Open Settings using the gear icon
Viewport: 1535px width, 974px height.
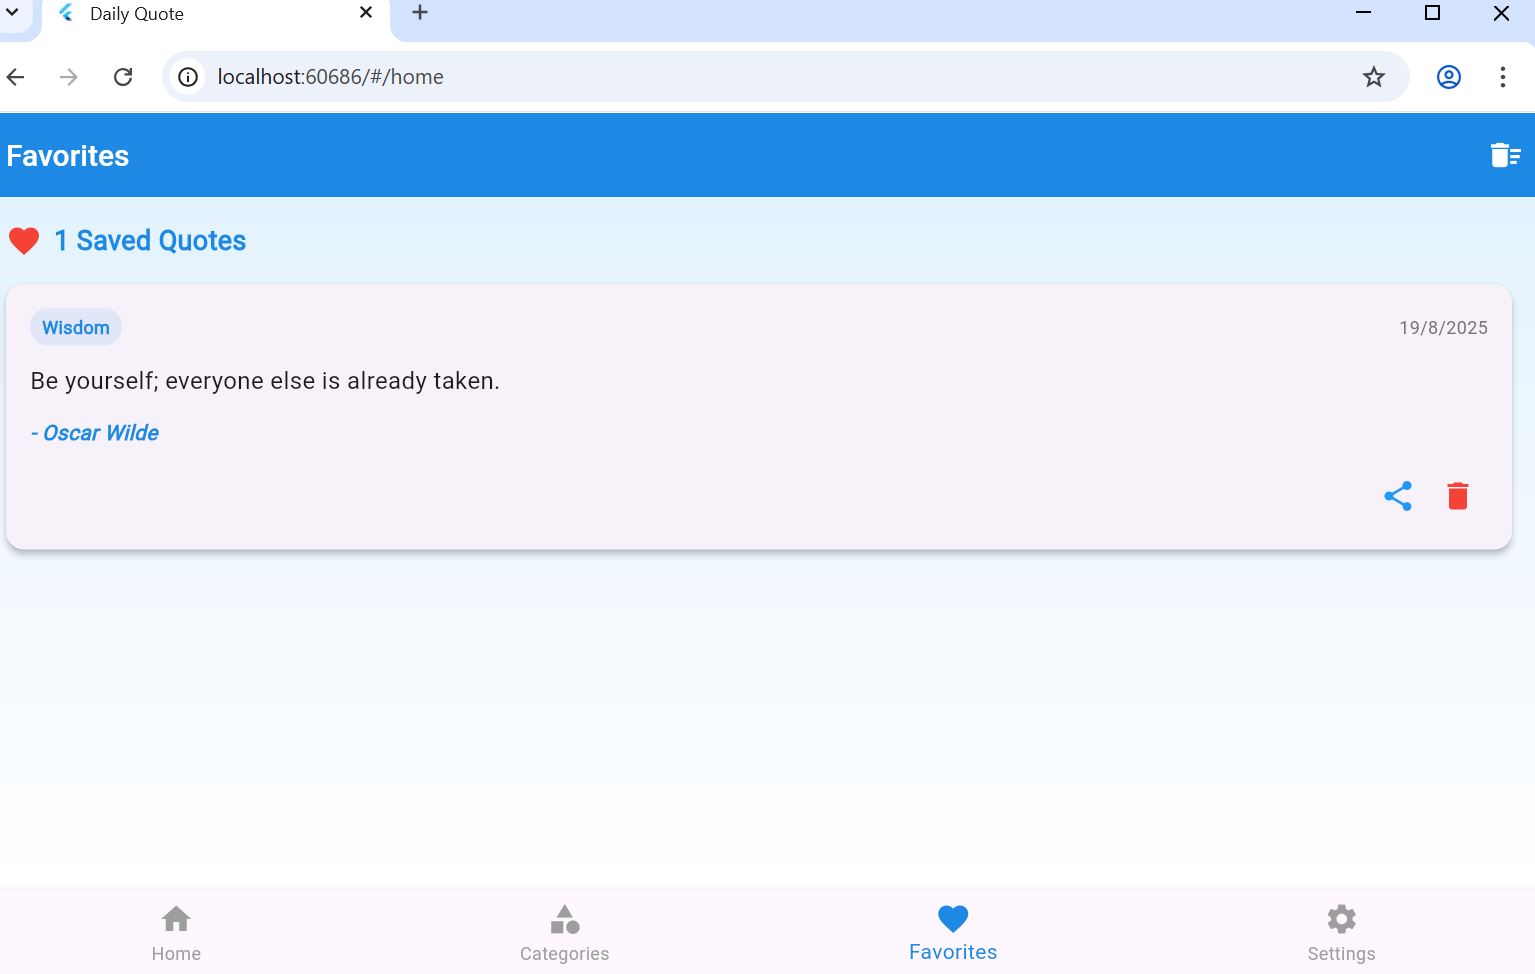click(1340, 918)
